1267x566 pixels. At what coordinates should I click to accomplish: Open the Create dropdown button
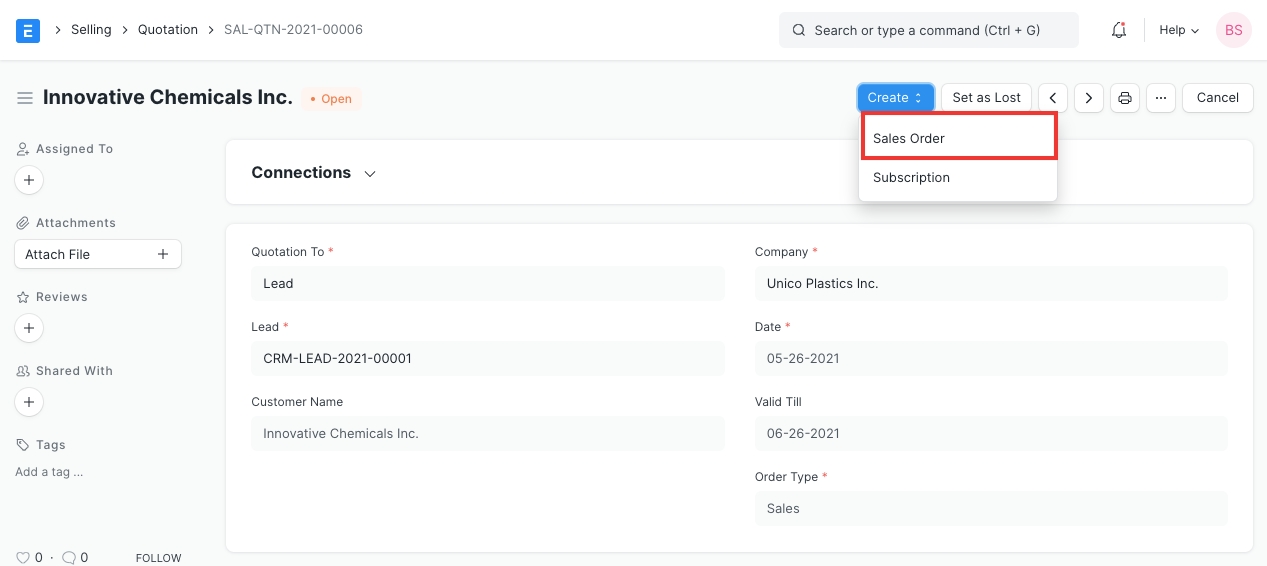[895, 98]
